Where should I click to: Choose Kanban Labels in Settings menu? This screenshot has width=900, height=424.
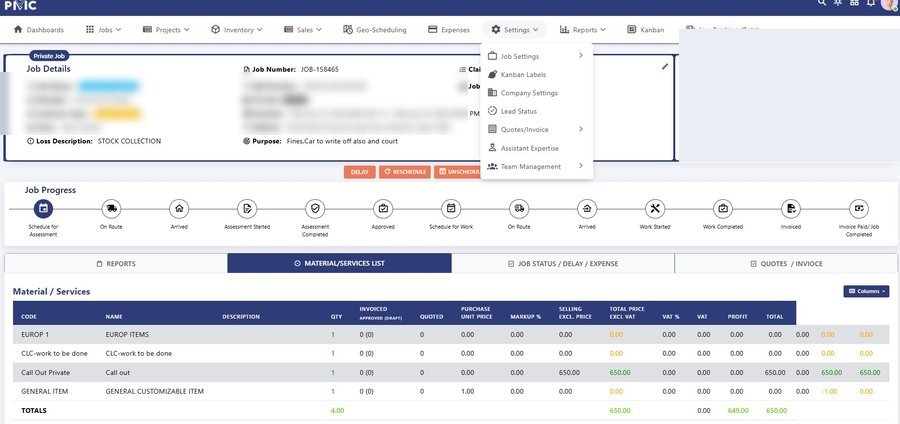(x=522, y=75)
